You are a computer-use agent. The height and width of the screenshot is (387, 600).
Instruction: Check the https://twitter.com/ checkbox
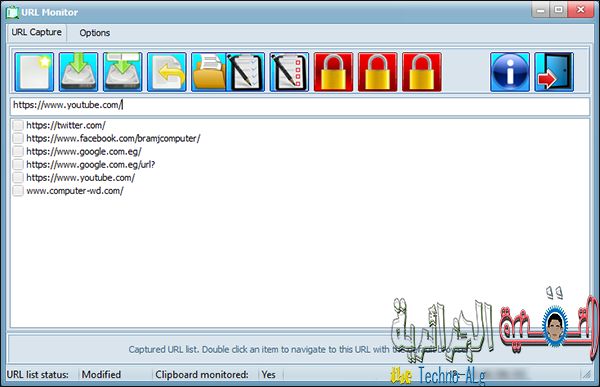click(x=18, y=126)
